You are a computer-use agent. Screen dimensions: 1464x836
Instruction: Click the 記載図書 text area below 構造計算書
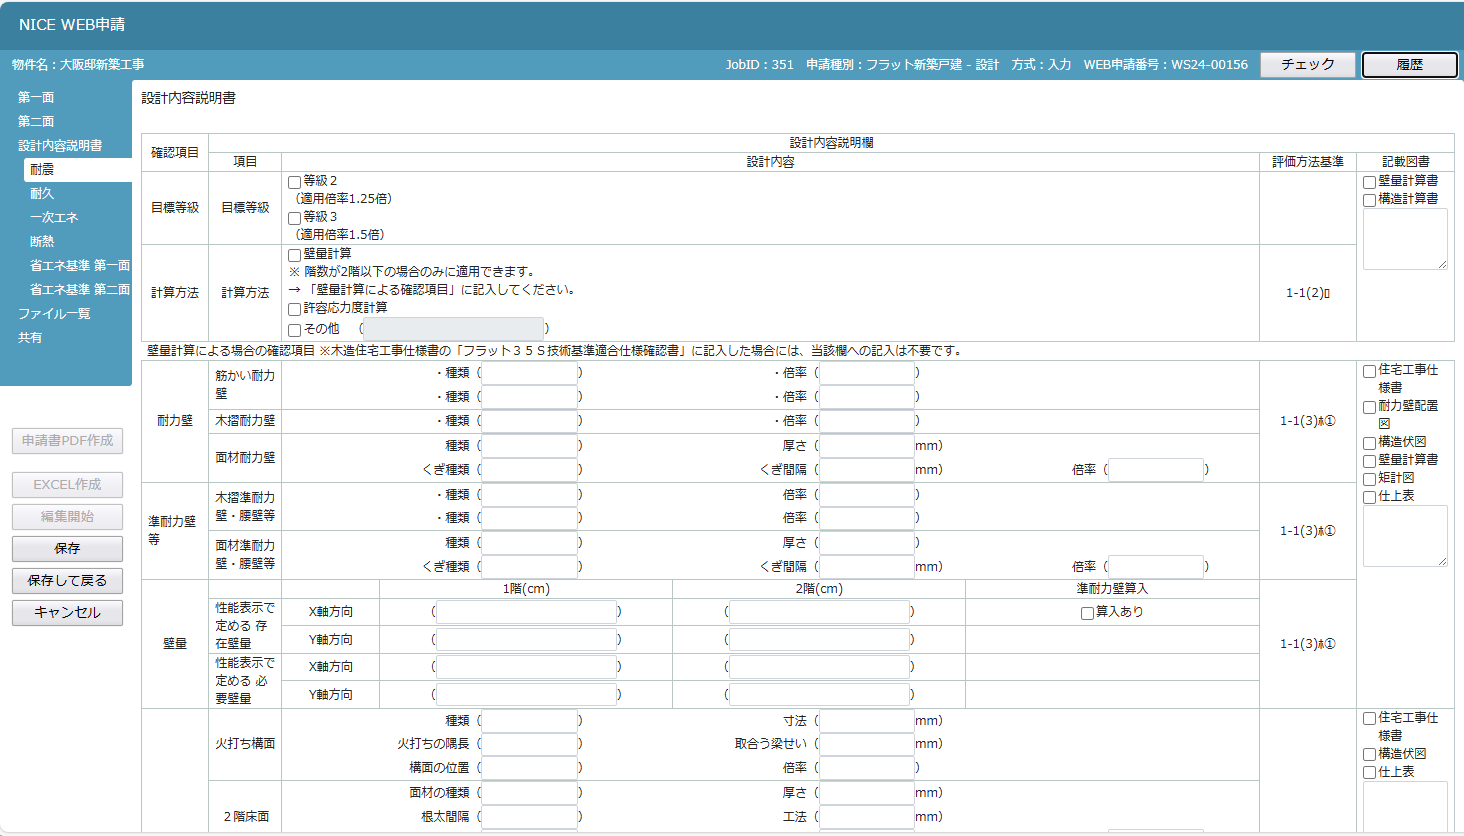tap(1405, 239)
